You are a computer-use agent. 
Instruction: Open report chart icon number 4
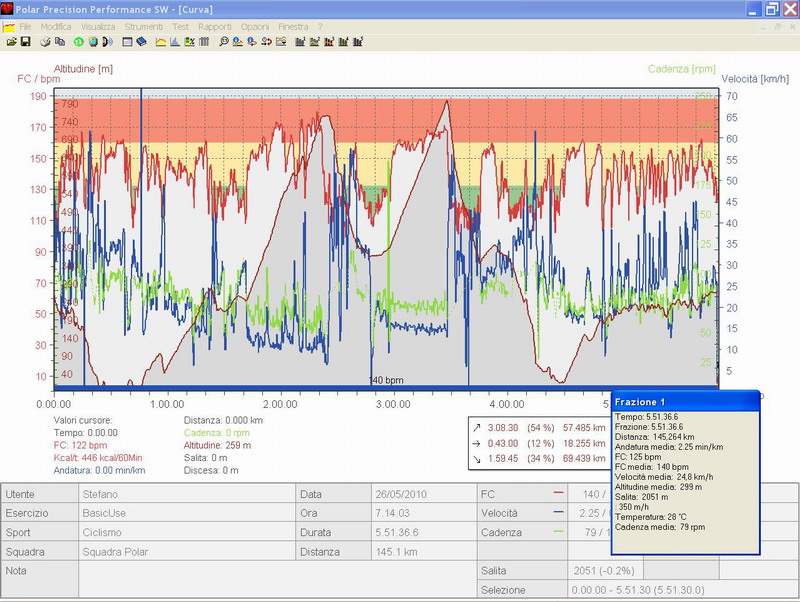(343, 42)
